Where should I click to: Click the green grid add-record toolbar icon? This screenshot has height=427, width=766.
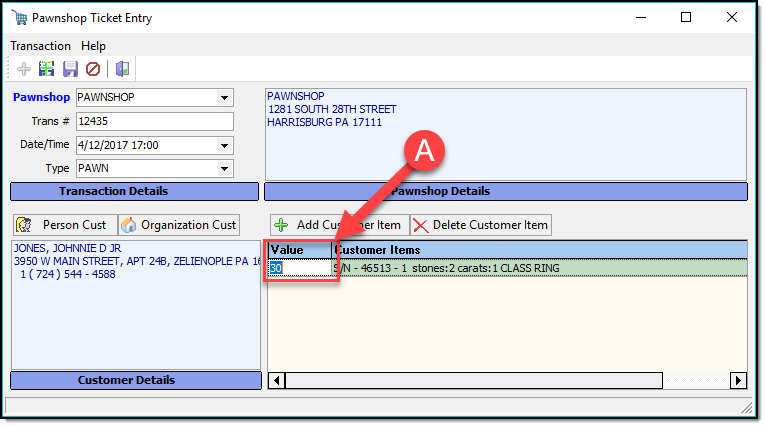46,69
